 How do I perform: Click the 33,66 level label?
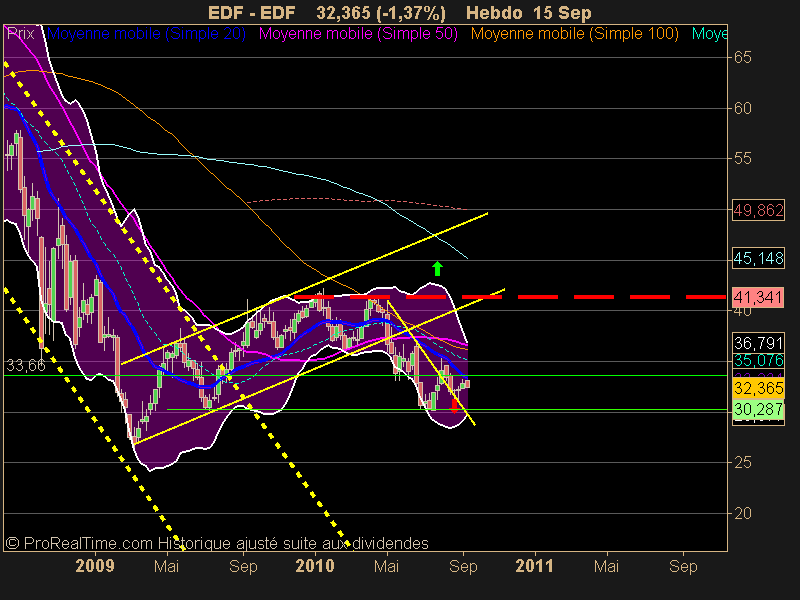[x=26, y=365]
